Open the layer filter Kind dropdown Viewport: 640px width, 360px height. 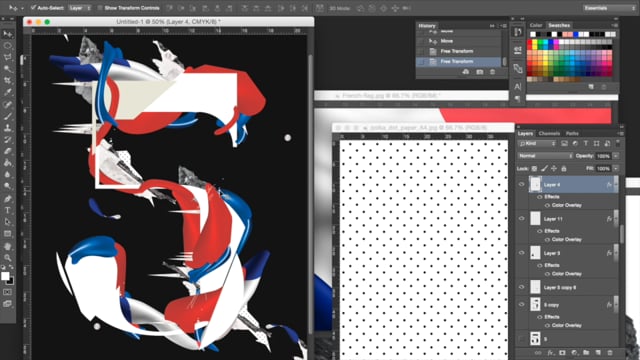point(537,144)
